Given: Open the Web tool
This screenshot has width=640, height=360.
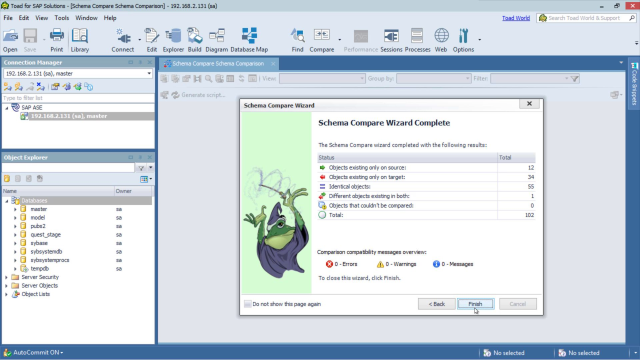Looking at the screenshot, I should (441, 40).
